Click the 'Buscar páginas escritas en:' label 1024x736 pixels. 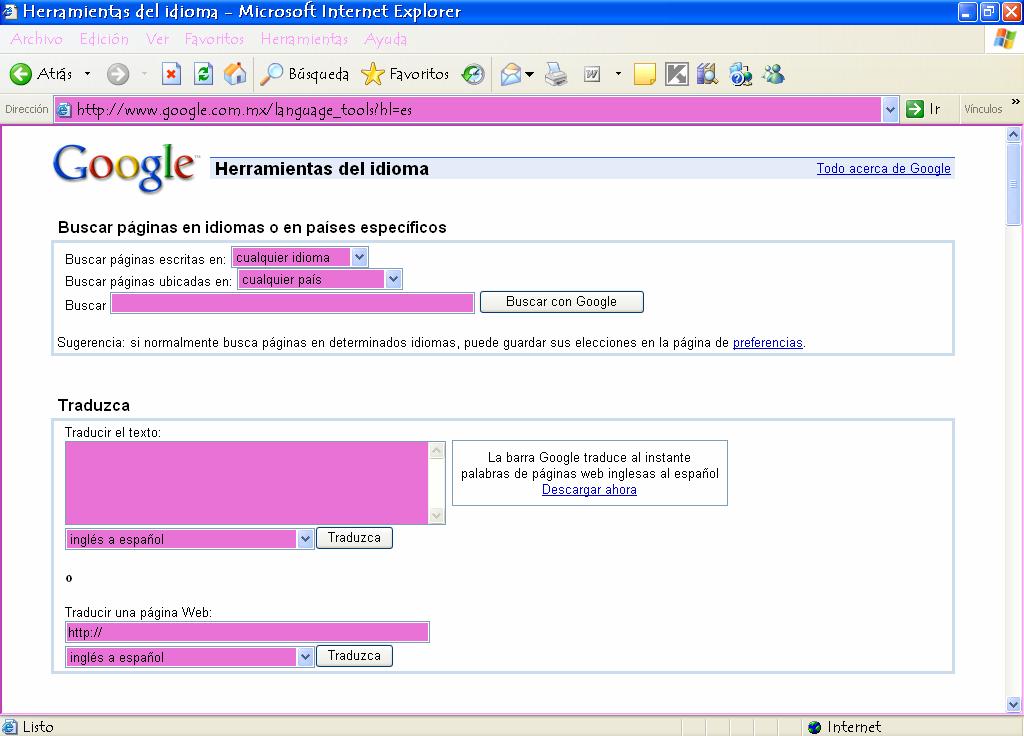[146, 259]
